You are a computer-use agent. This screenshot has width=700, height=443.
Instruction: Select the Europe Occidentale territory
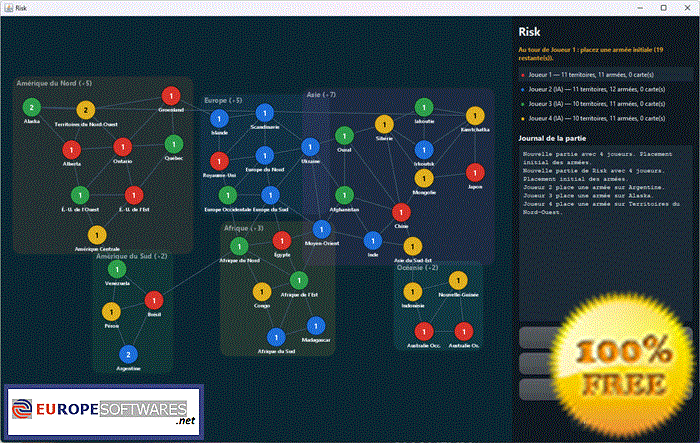click(x=228, y=195)
